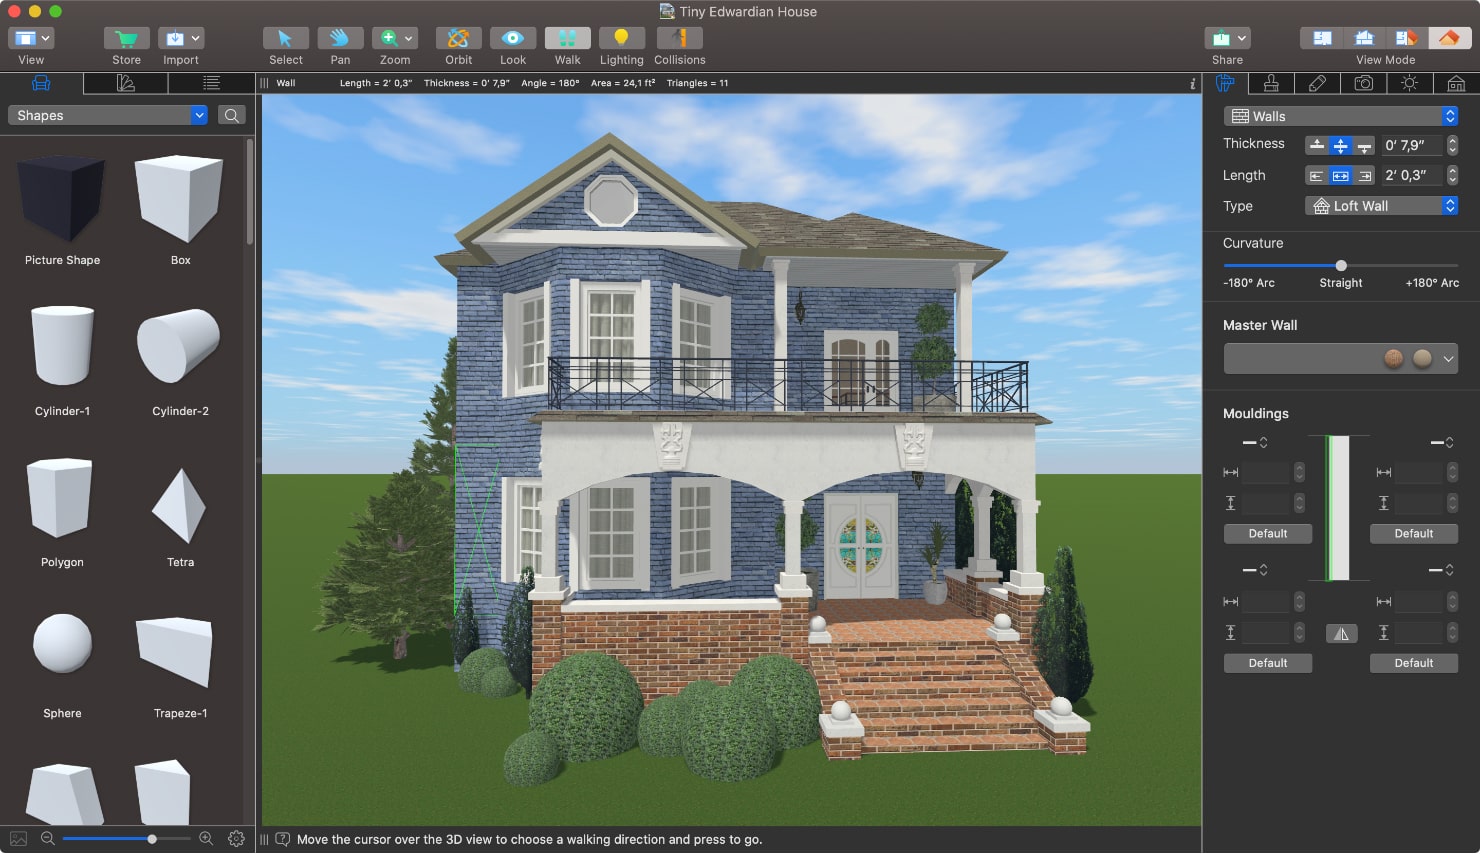Activate the Walk tool

567,40
